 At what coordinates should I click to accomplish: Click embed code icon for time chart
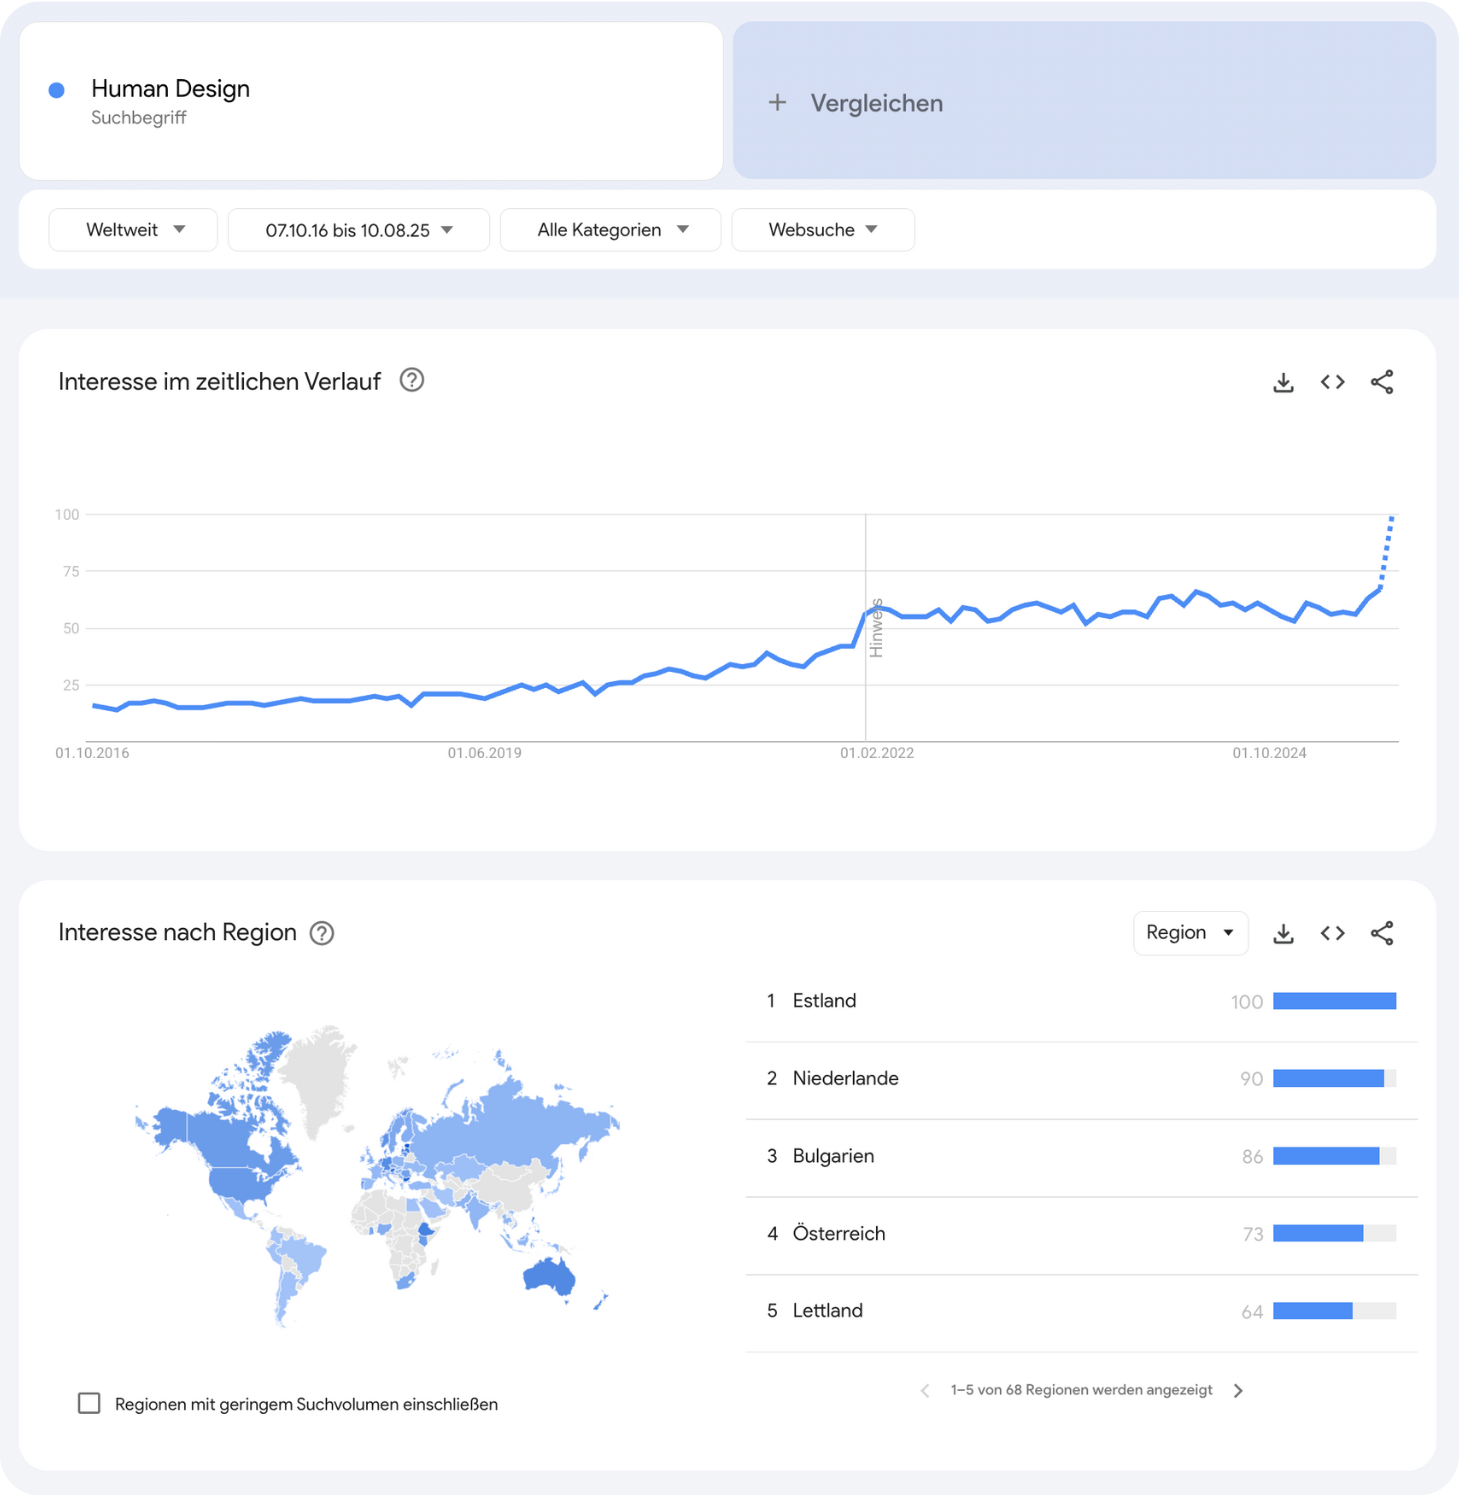point(1332,382)
